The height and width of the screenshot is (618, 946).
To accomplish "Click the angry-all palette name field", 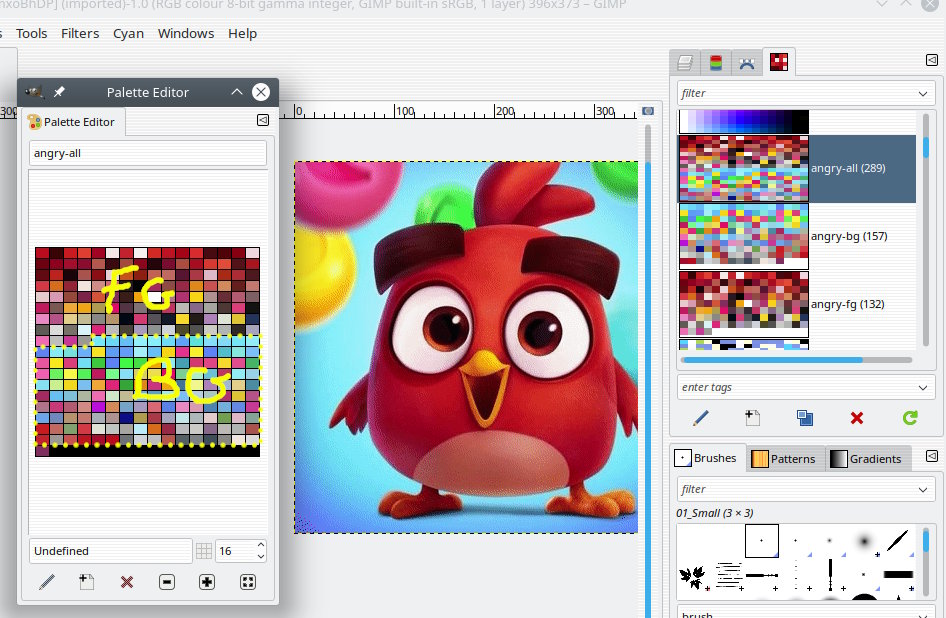I will [x=147, y=153].
